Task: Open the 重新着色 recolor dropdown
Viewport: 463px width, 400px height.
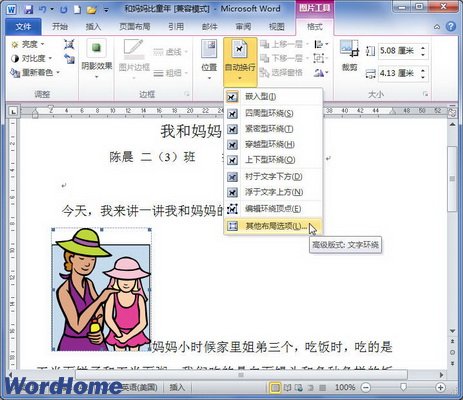Action: click(36, 72)
